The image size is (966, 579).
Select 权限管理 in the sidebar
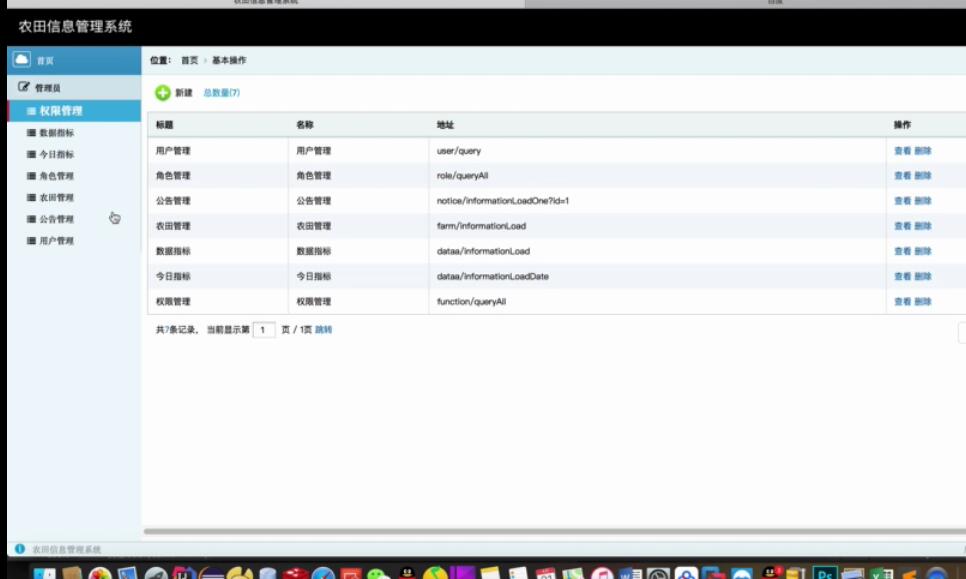click(x=74, y=111)
